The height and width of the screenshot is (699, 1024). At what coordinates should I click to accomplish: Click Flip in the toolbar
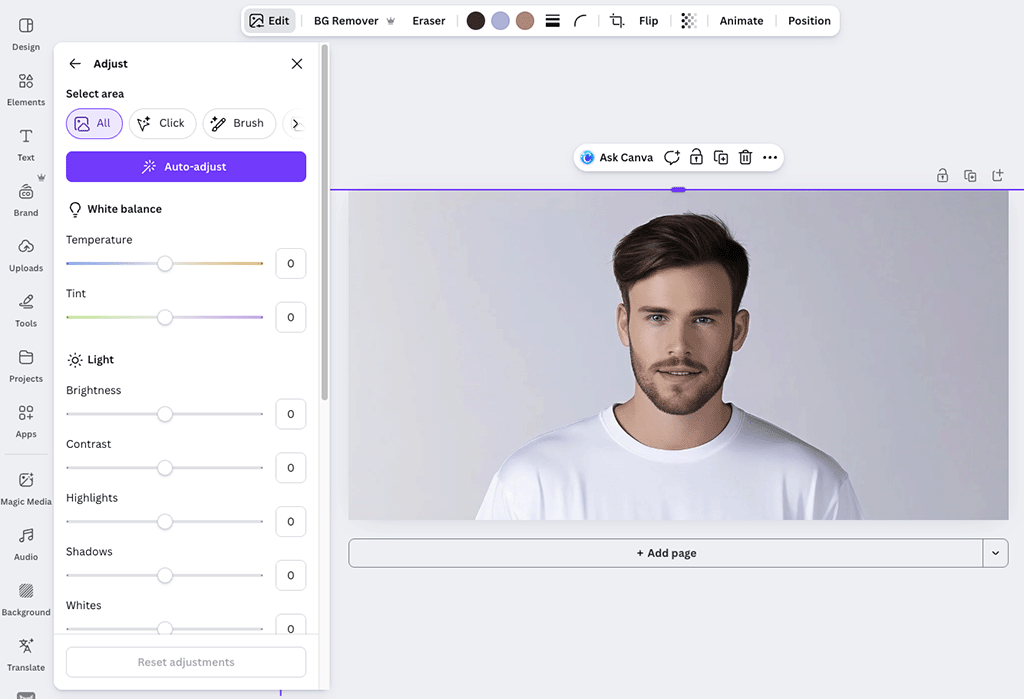(648, 21)
